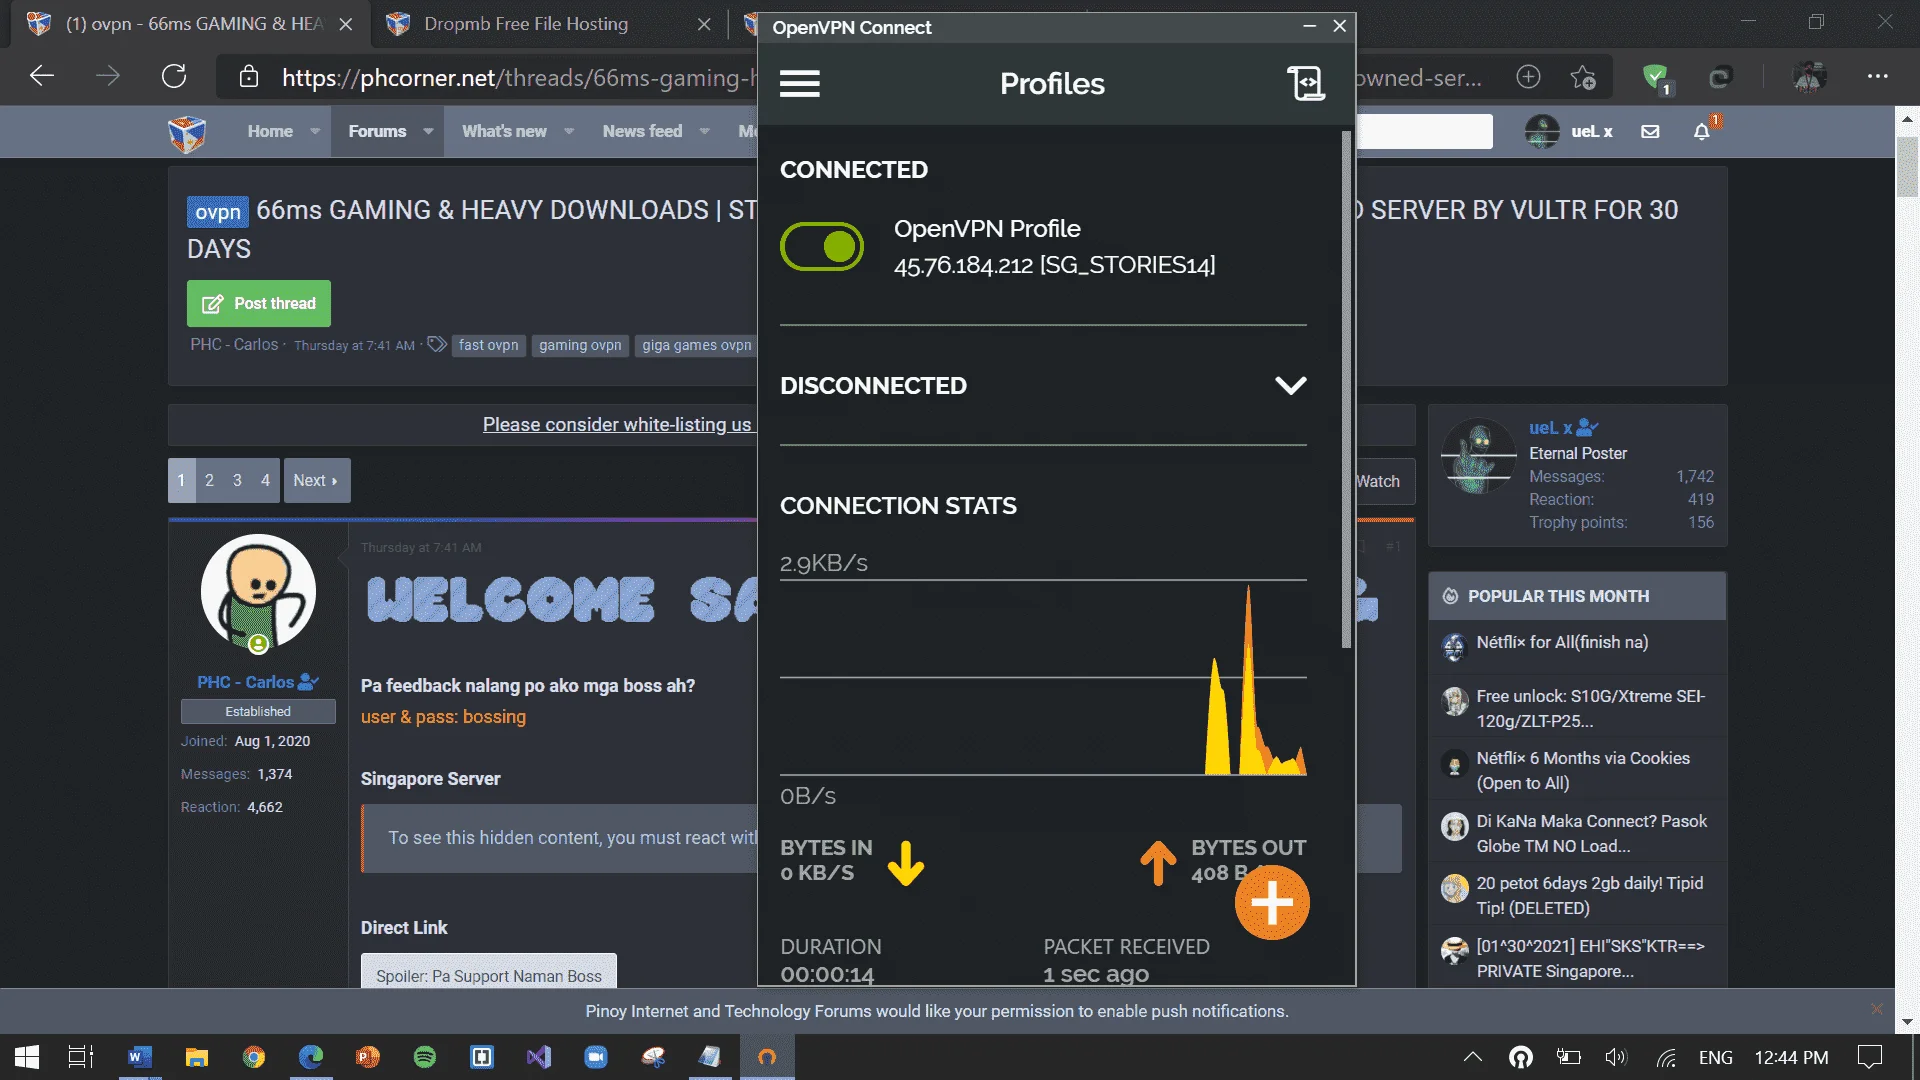1920x1080 pixels.
Task: Open the Nétflix for All(finish na) thread
Action: pyautogui.click(x=1562, y=642)
